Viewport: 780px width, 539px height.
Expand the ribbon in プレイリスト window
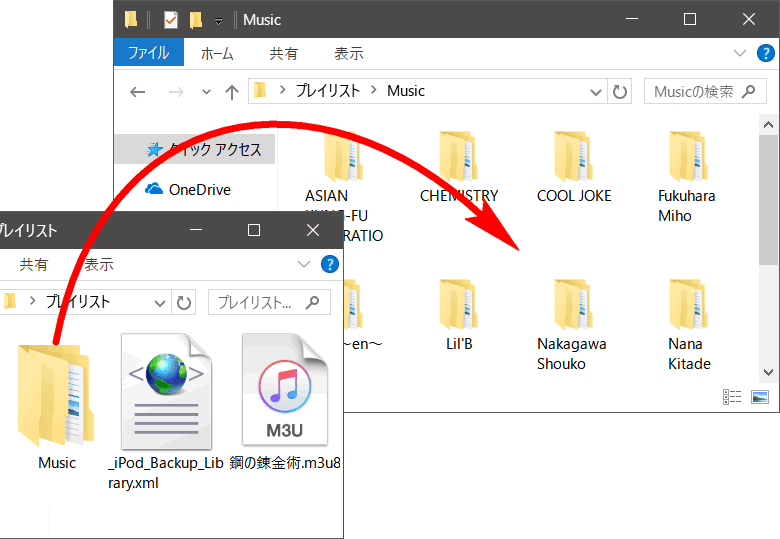304,264
